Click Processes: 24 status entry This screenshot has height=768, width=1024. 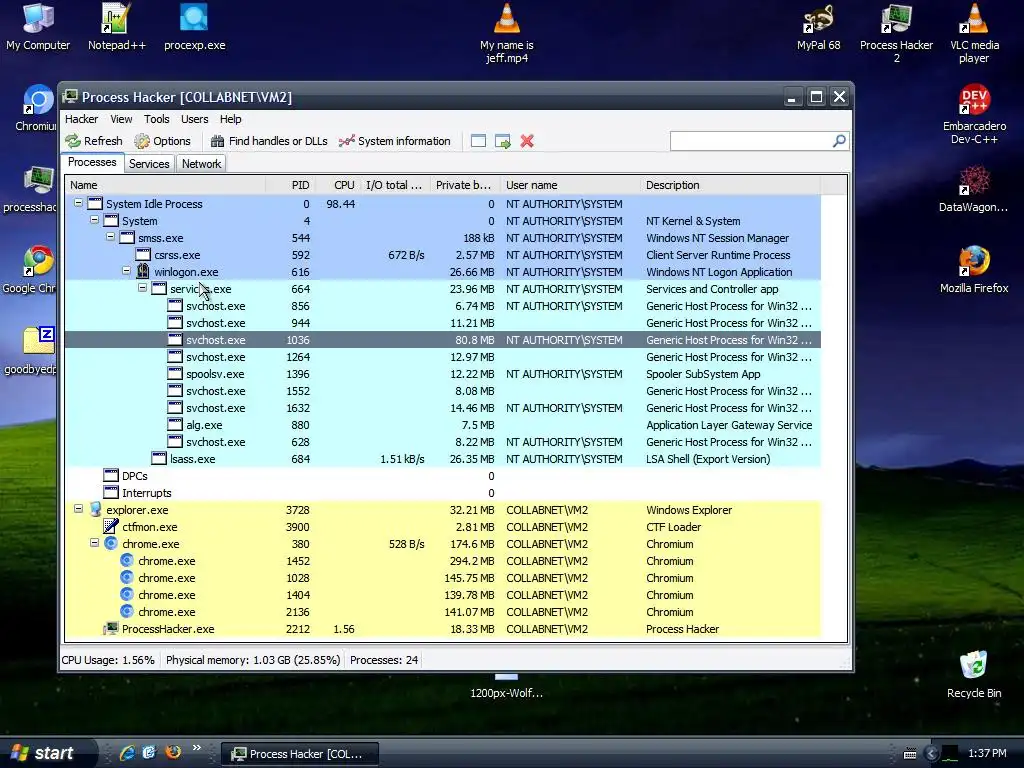pos(384,660)
